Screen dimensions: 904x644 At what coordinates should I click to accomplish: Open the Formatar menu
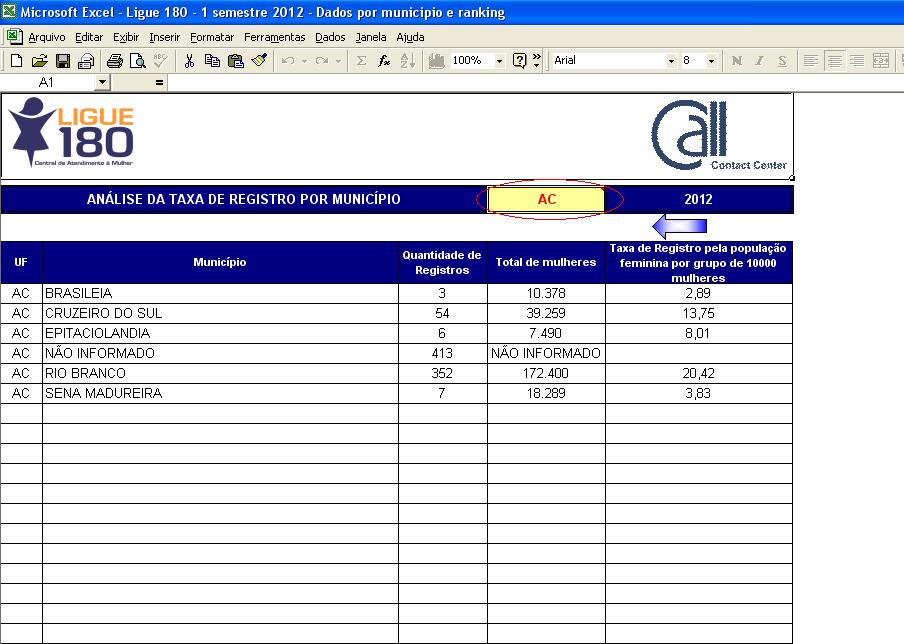click(212, 37)
